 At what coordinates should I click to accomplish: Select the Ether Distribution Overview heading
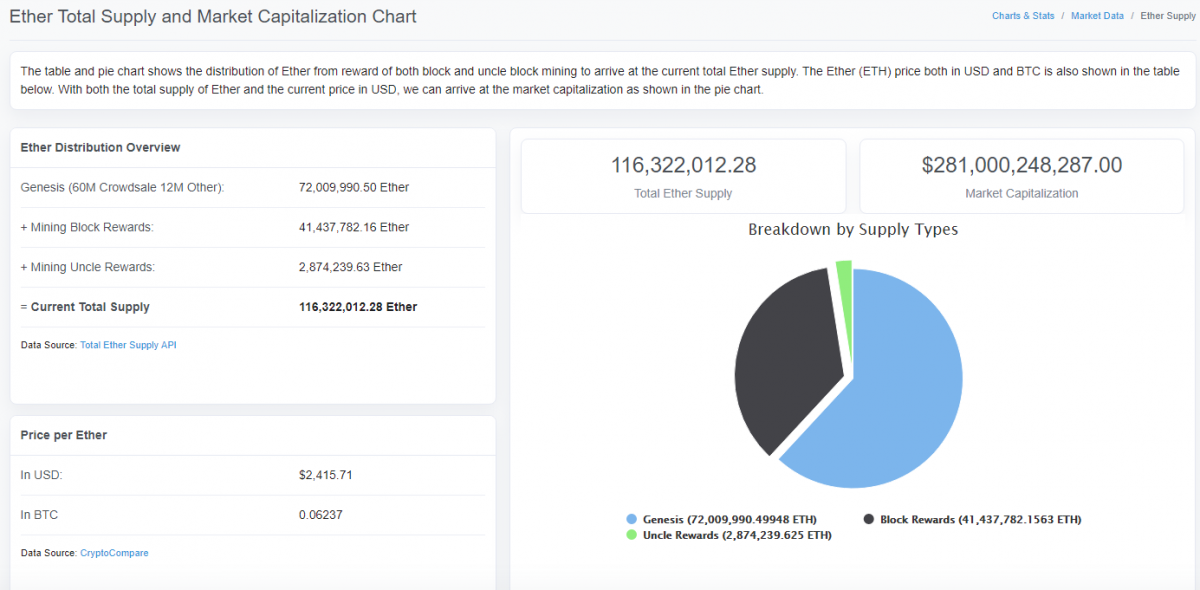(x=100, y=147)
